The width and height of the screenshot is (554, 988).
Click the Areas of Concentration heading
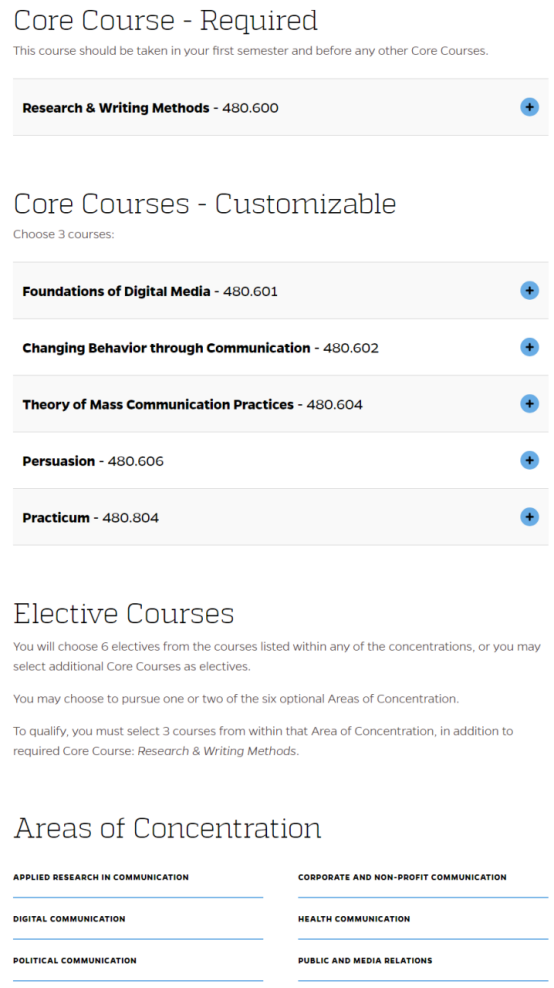(x=168, y=828)
